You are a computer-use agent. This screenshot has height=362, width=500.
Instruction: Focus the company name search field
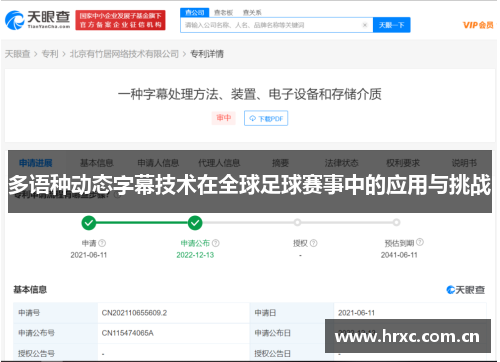click(x=276, y=25)
